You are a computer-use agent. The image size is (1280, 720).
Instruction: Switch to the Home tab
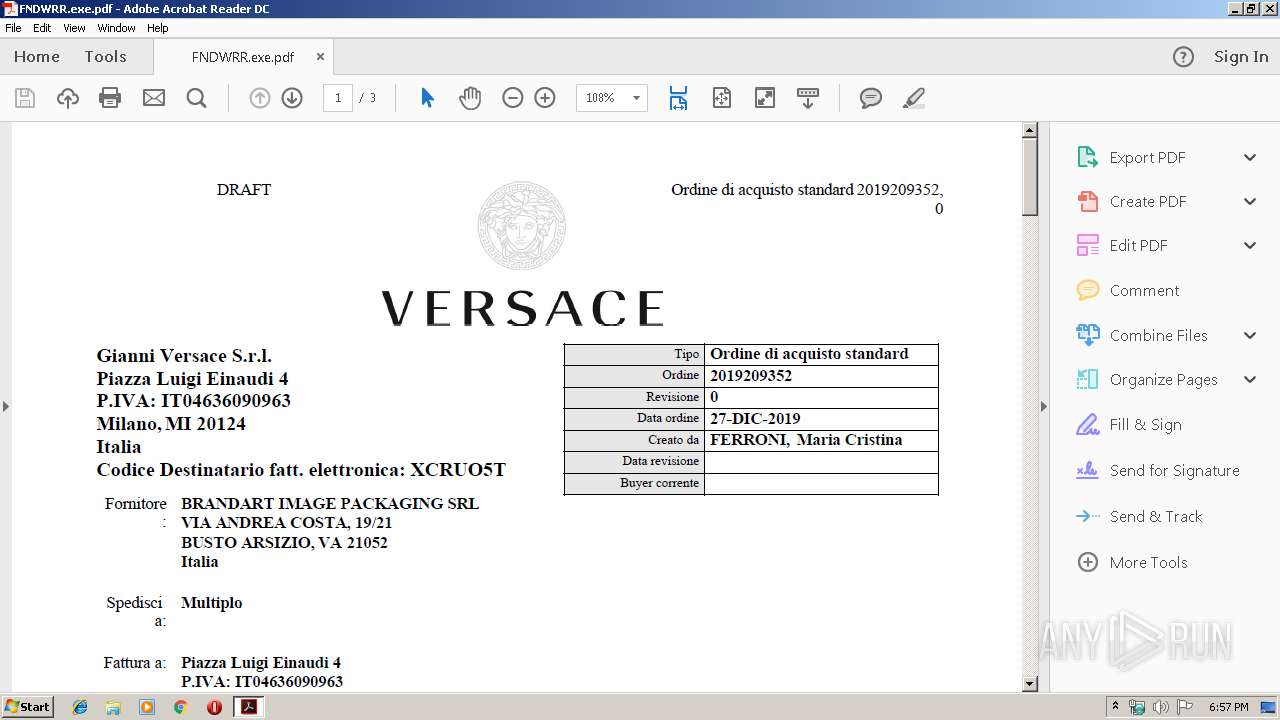[x=37, y=57]
